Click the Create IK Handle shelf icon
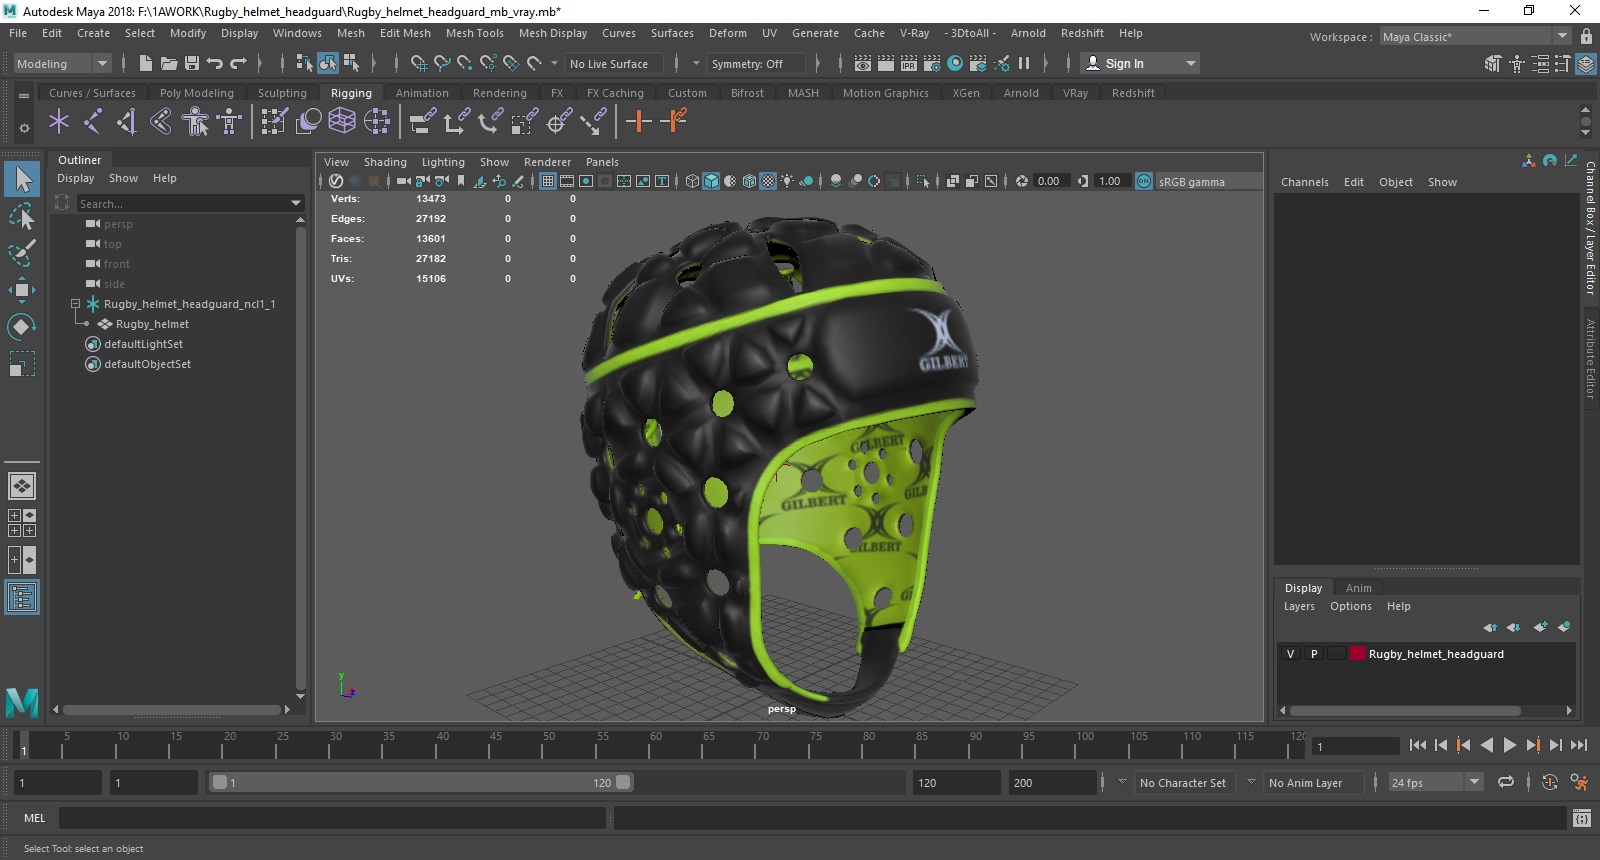The width and height of the screenshot is (1600, 860). pyautogui.click(x=127, y=122)
